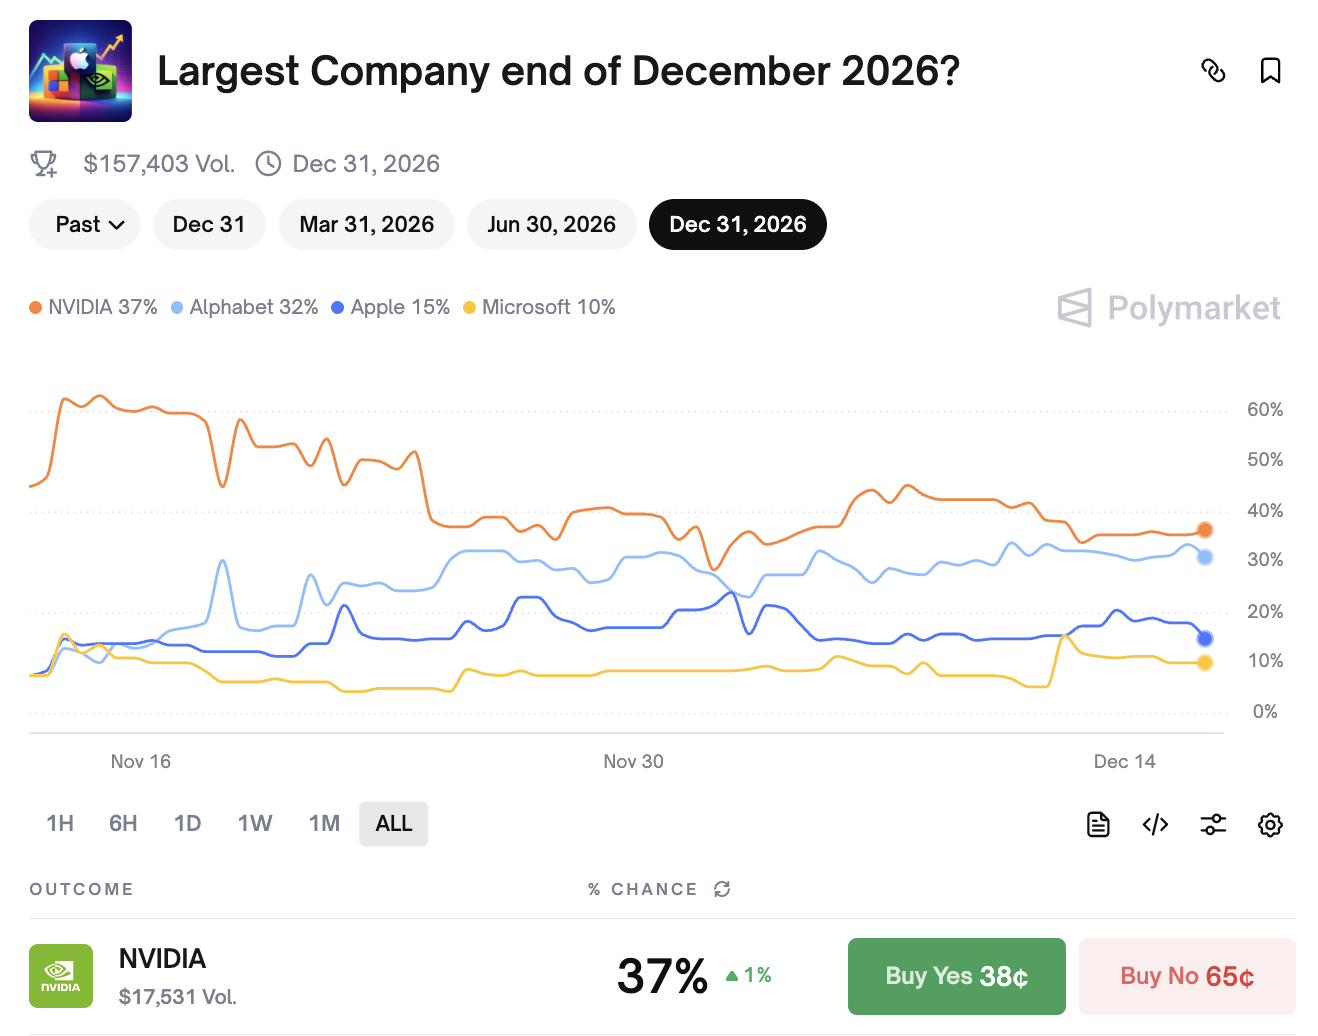This screenshot has width=1318, height=1036.
Task: Open the chart settings gear
Action: point(1270,824)
